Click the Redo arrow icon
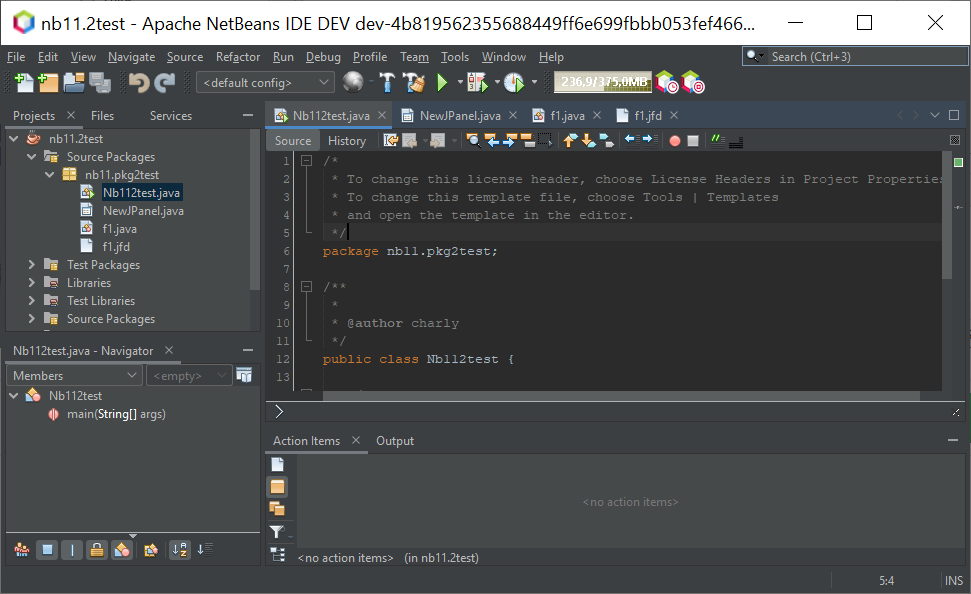 coord(165,82)
